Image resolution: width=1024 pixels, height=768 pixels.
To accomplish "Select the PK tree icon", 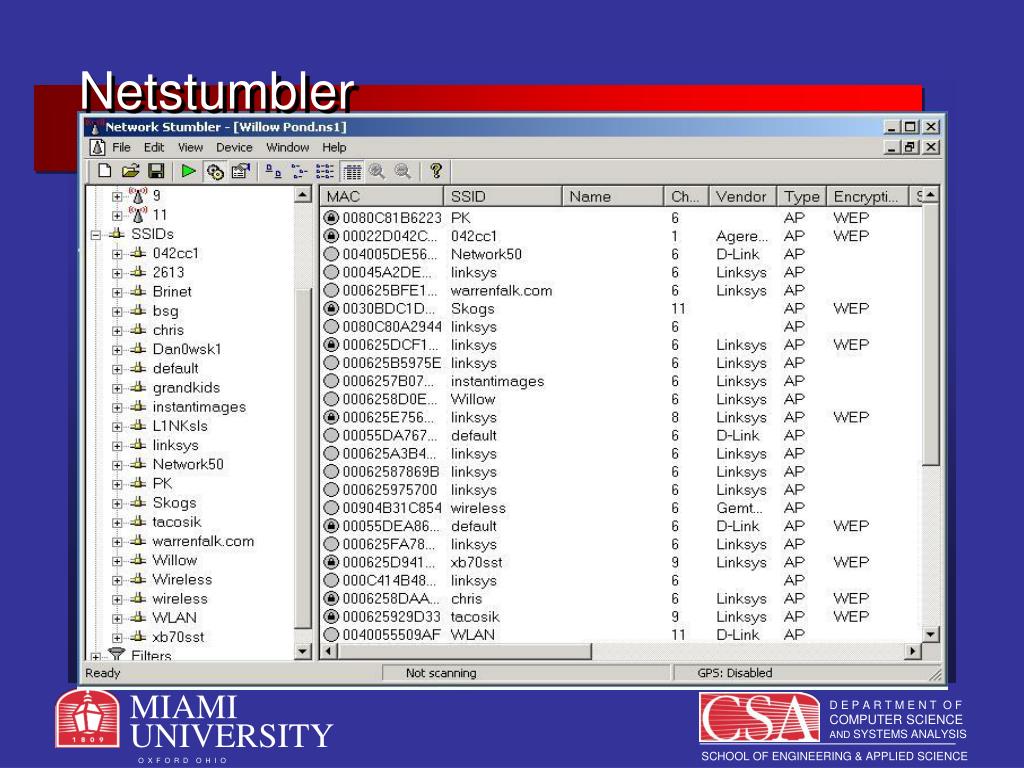I will click(x=138, y=483).
